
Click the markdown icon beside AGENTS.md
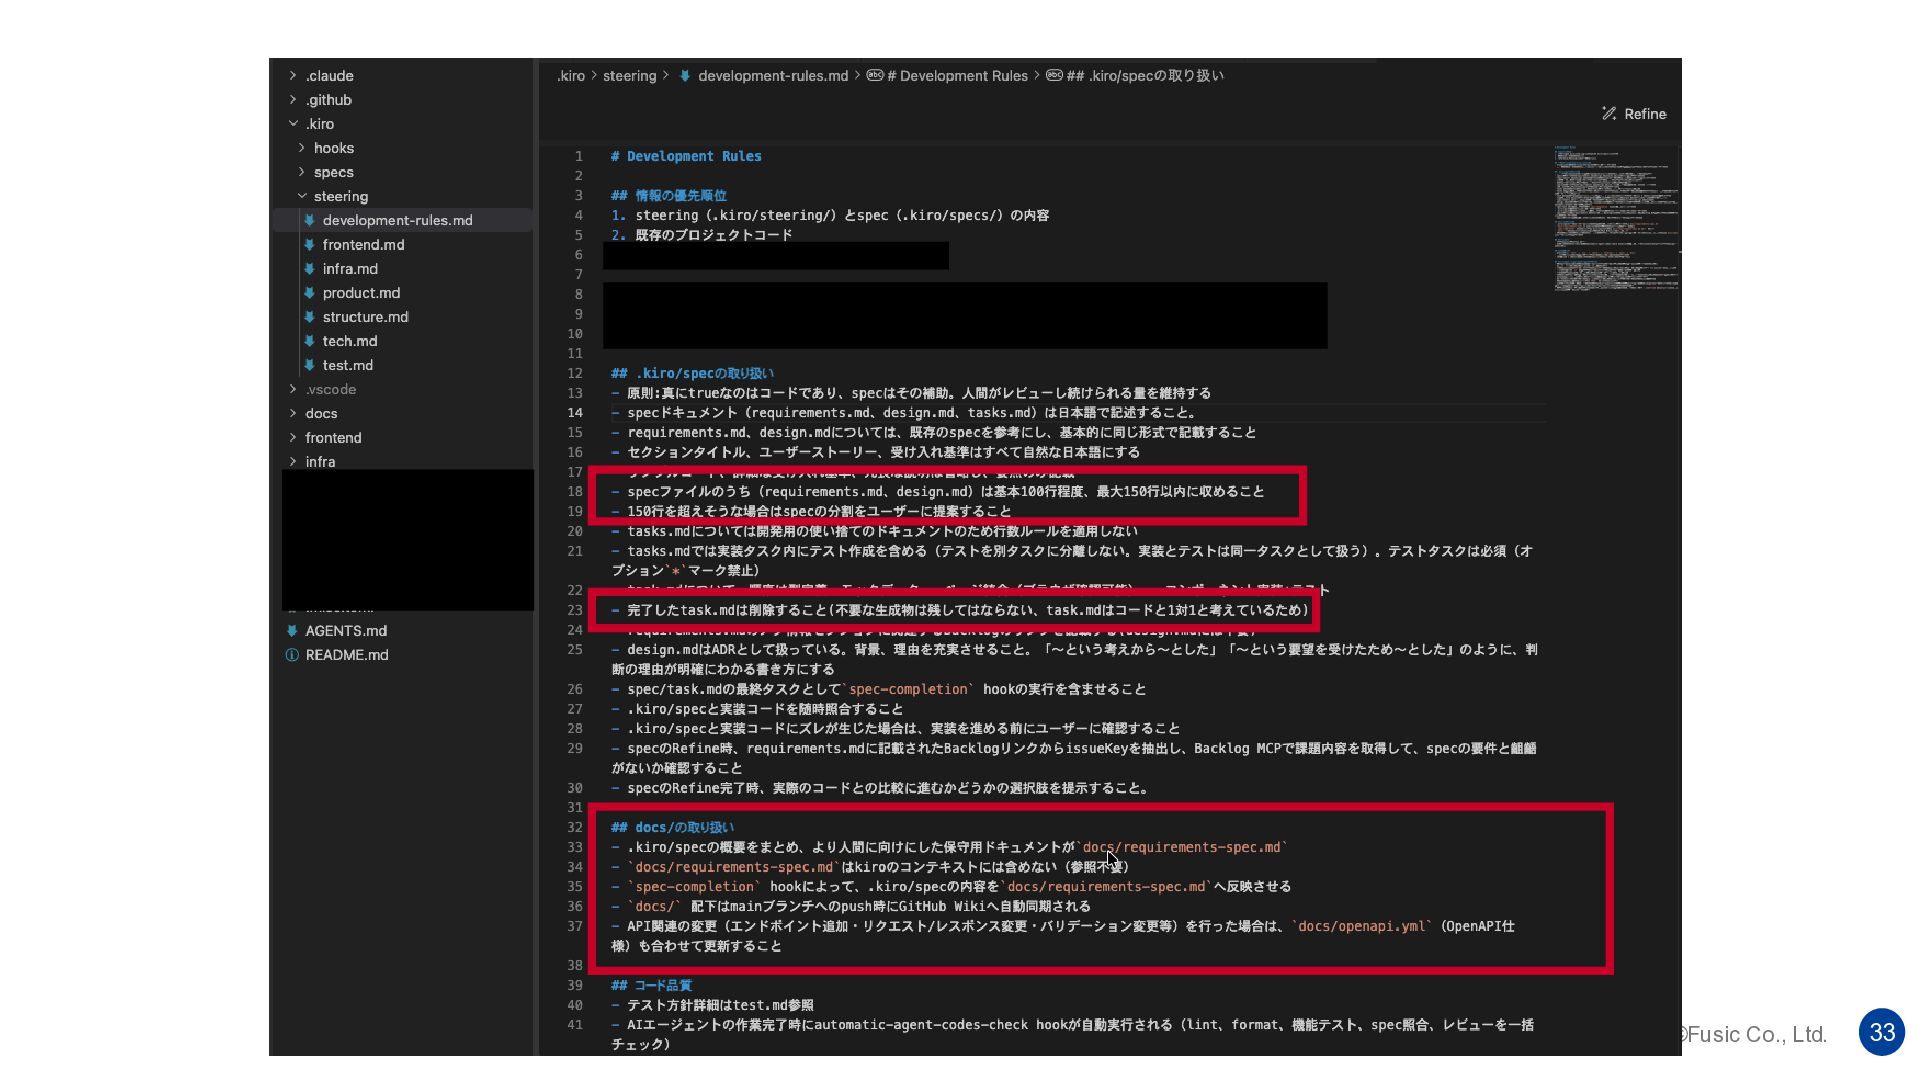pyautogui.click(x=292, y=631)
